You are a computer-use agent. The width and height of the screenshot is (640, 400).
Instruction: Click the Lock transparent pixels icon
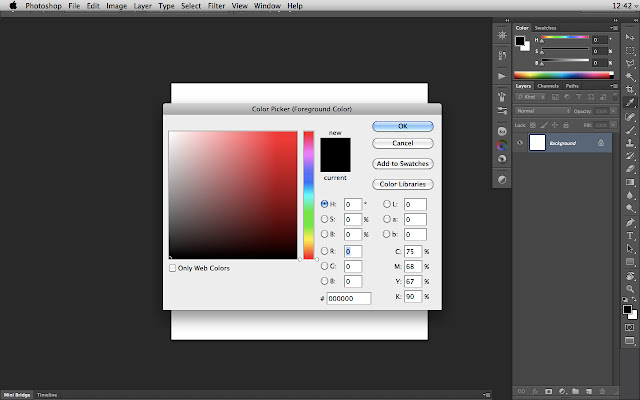pos(533,125)
